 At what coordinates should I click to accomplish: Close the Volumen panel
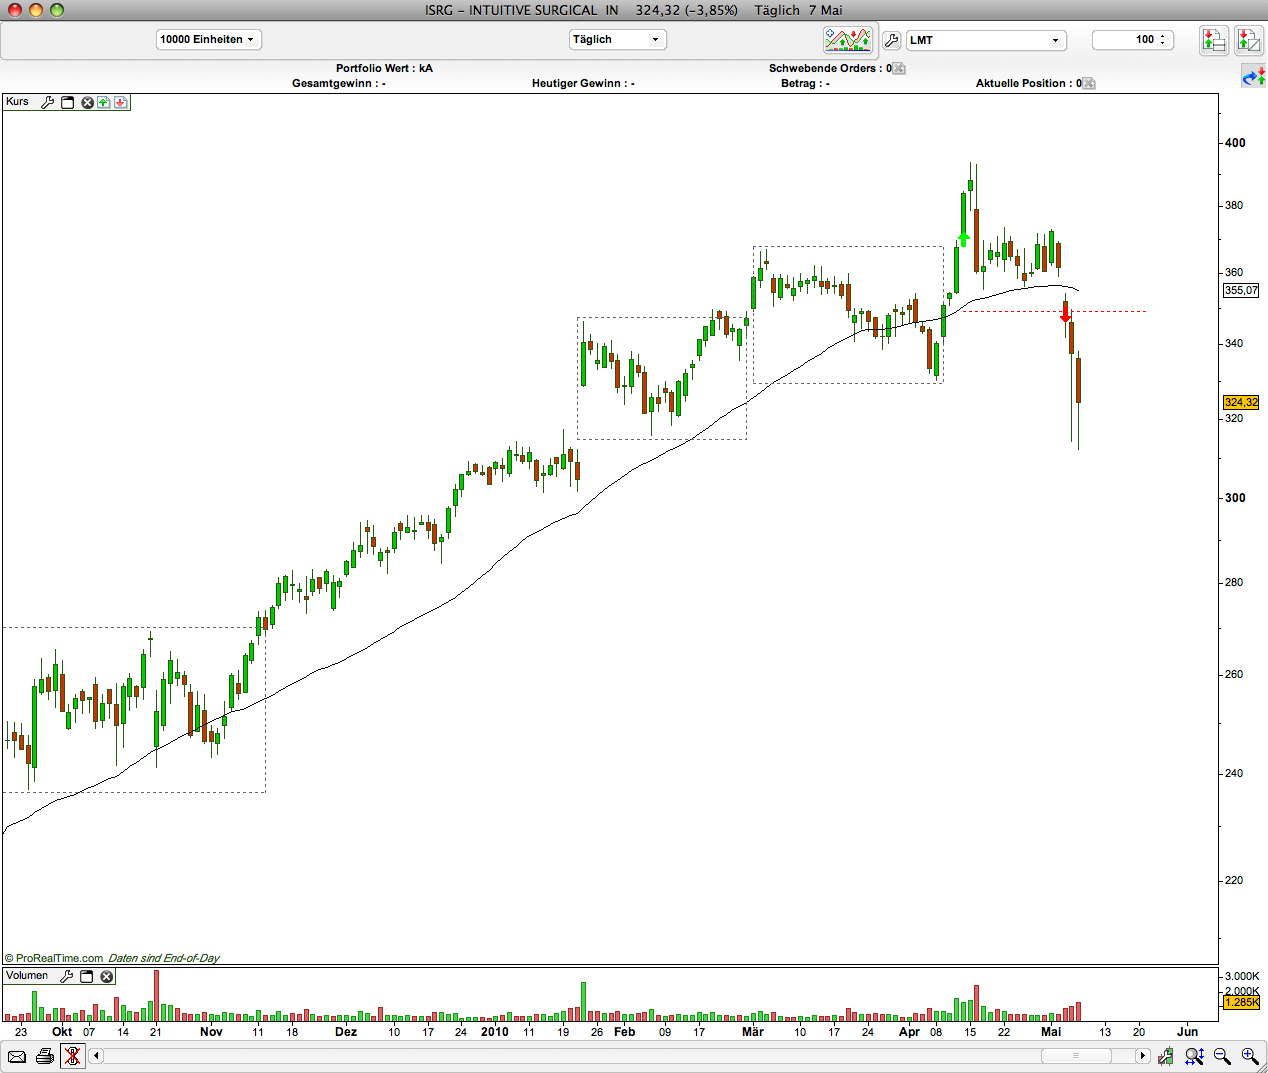pos(107,976)
